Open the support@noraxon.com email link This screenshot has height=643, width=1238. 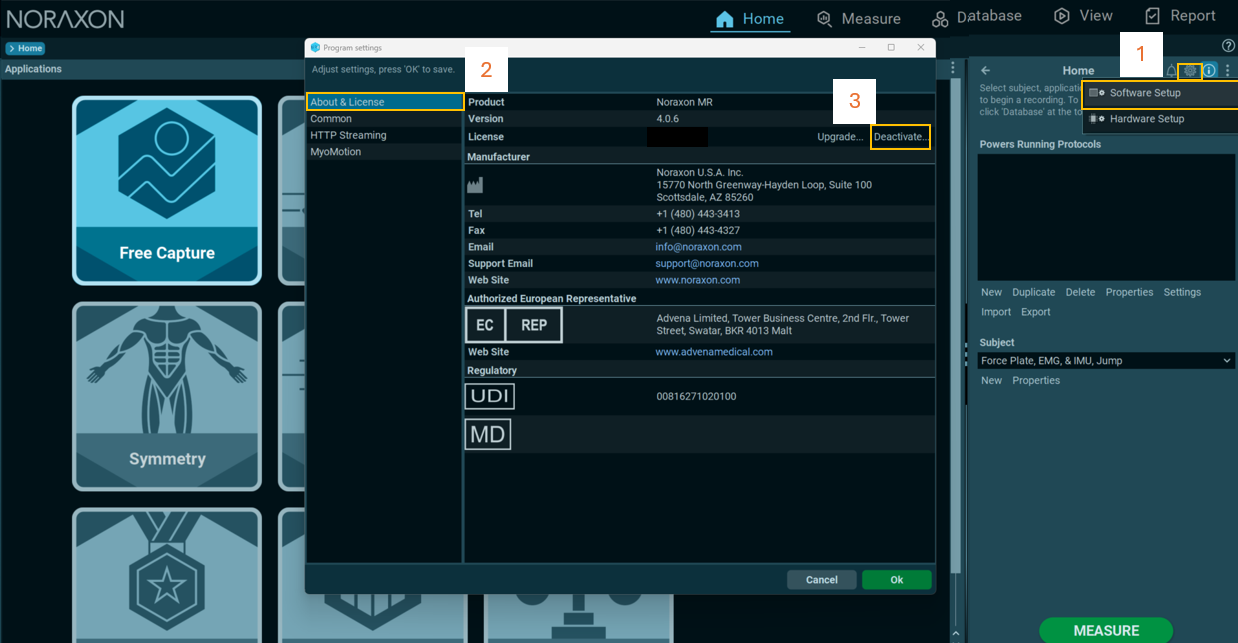tap(707, 264)
